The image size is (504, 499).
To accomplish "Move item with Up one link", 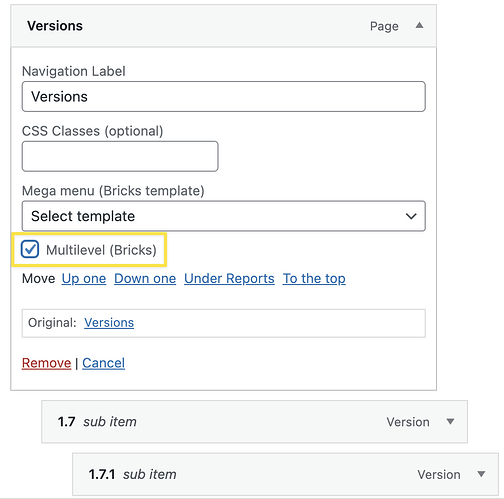I will coord(84,278).
